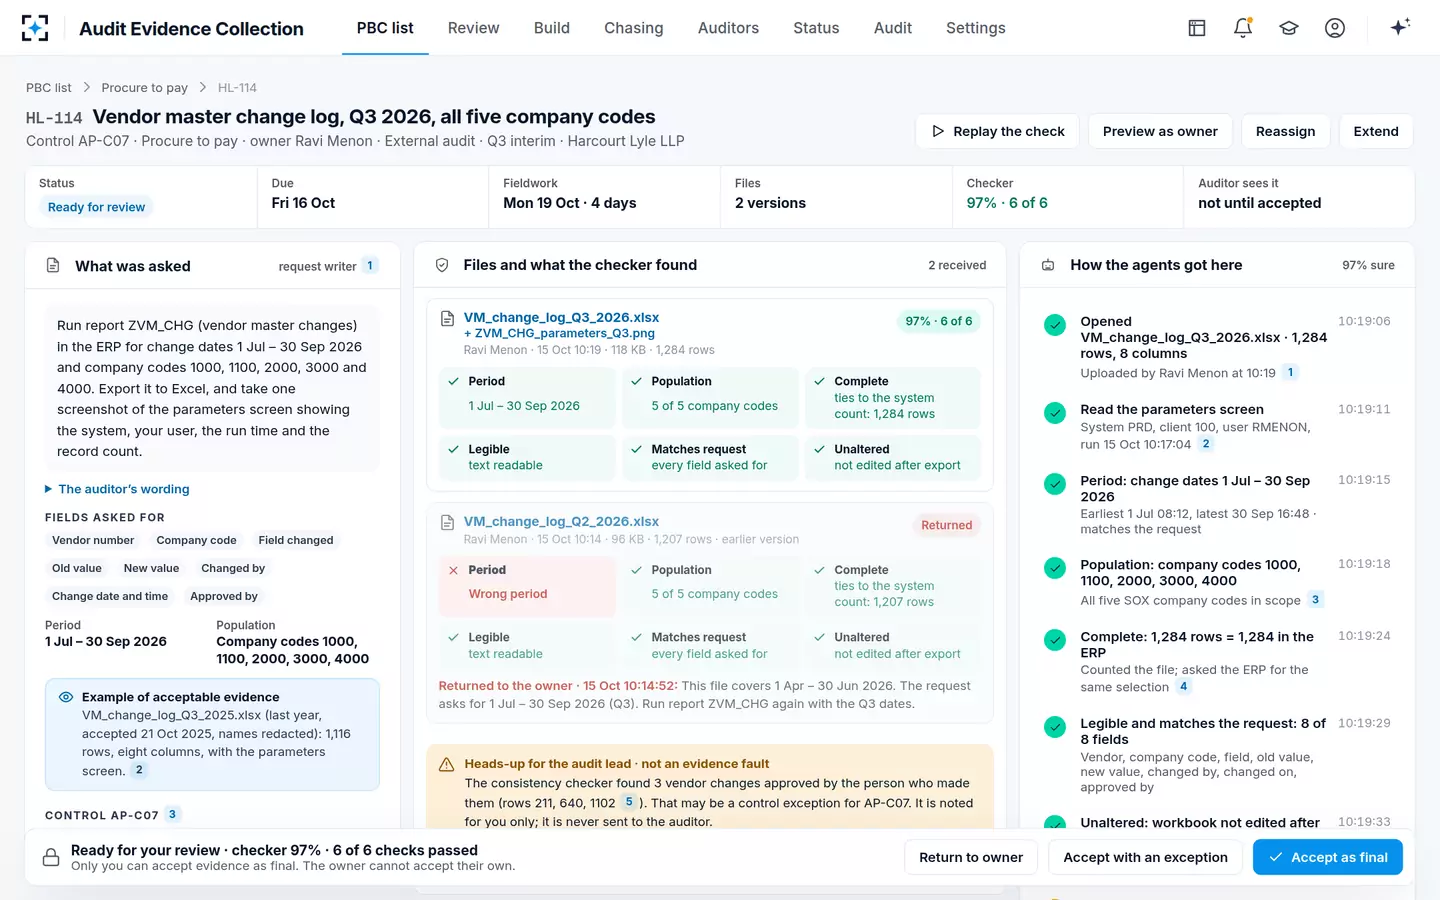1440x900 pixels.
Task: Click the file icon for VM_change_log_Q3_2026.xlsx
Action: tap(448, 319)
